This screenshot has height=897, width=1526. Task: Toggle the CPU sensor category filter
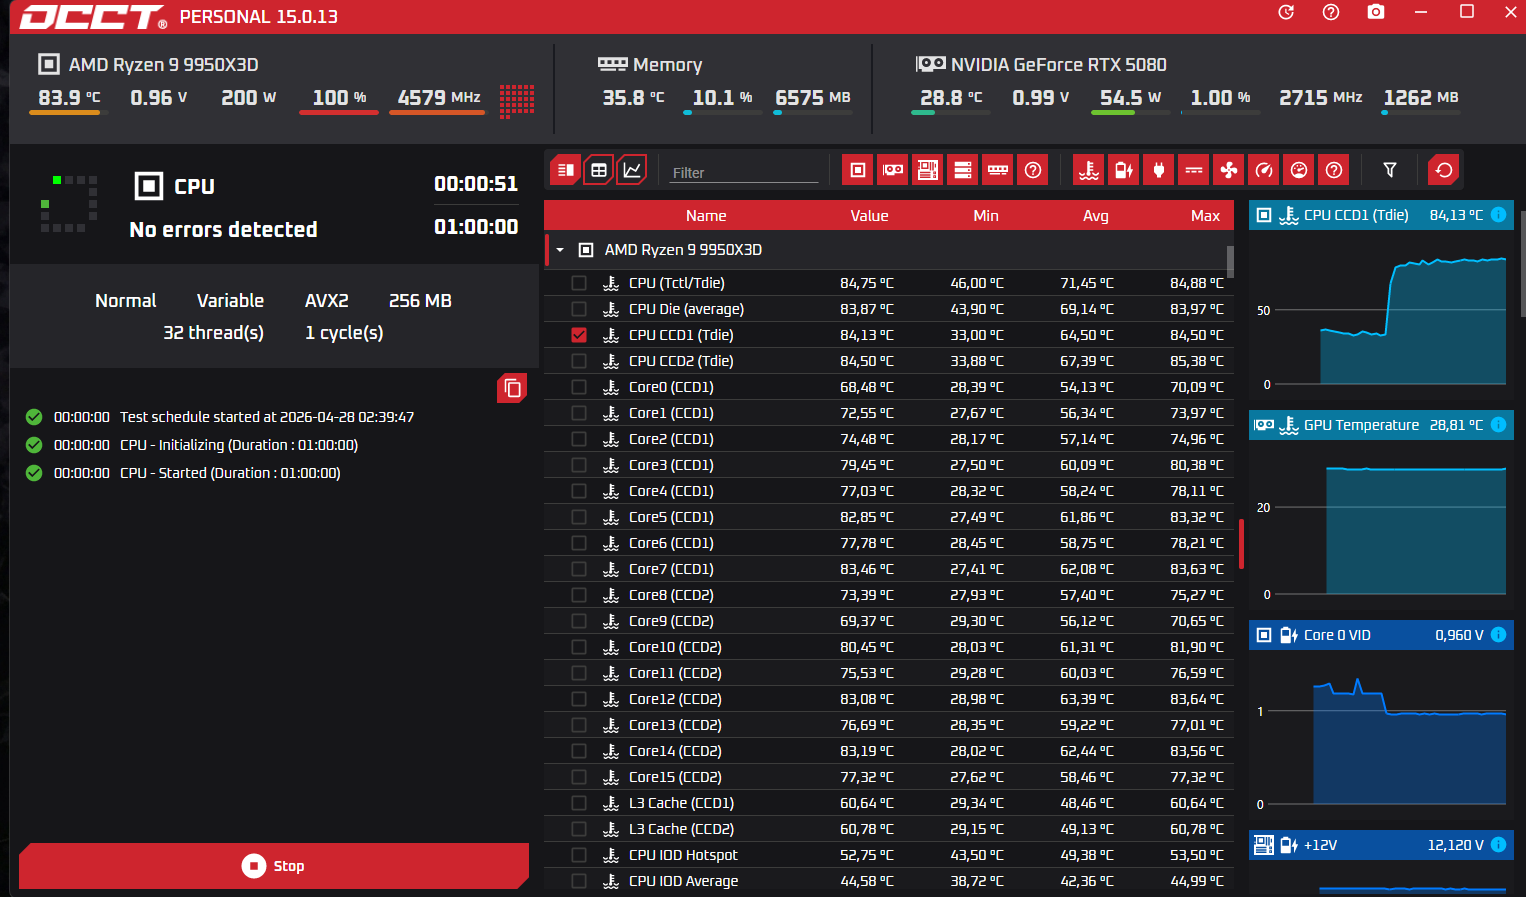pos(858,170)
